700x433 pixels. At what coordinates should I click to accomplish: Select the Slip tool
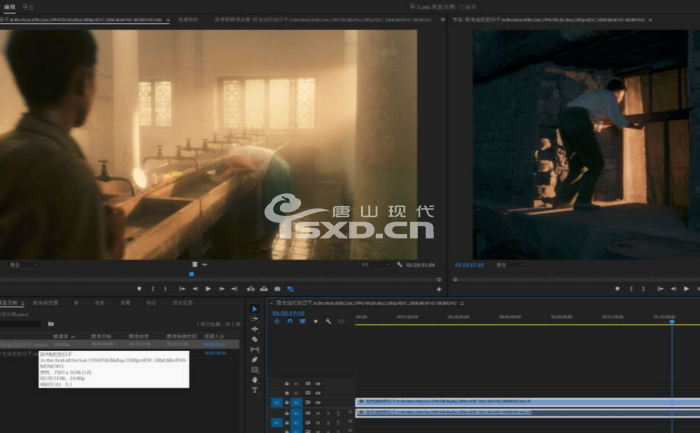coord(254,350)
